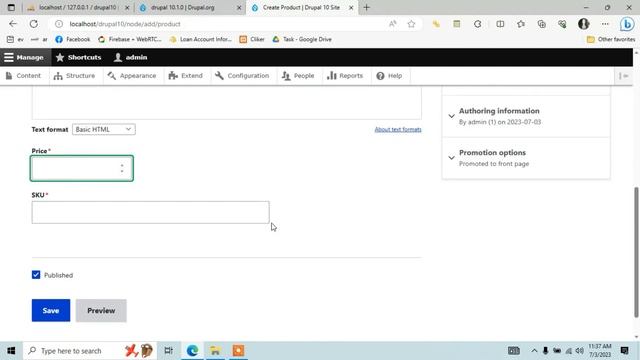Open split screen icon
Screen dimensions: 640x360
coord(500,24)
